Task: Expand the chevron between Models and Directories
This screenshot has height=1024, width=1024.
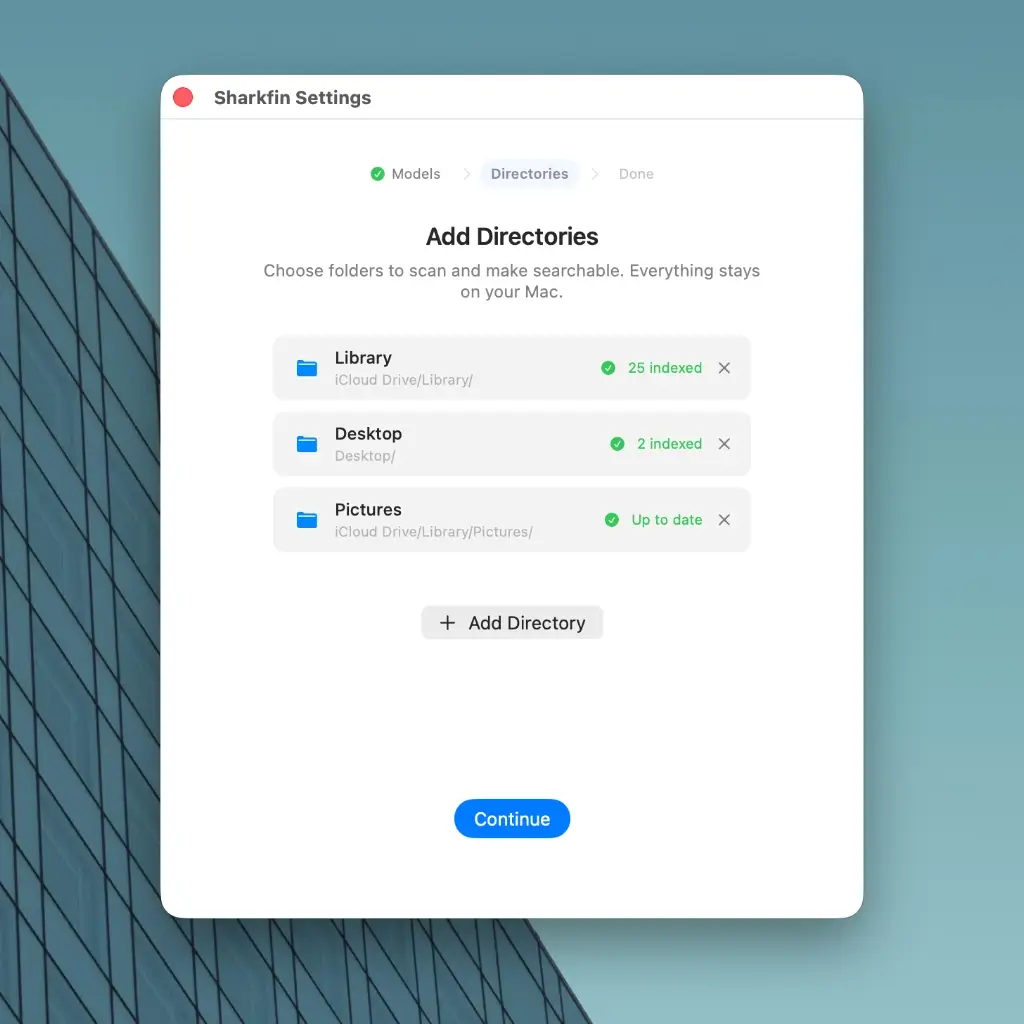Action: coord(465,173)
